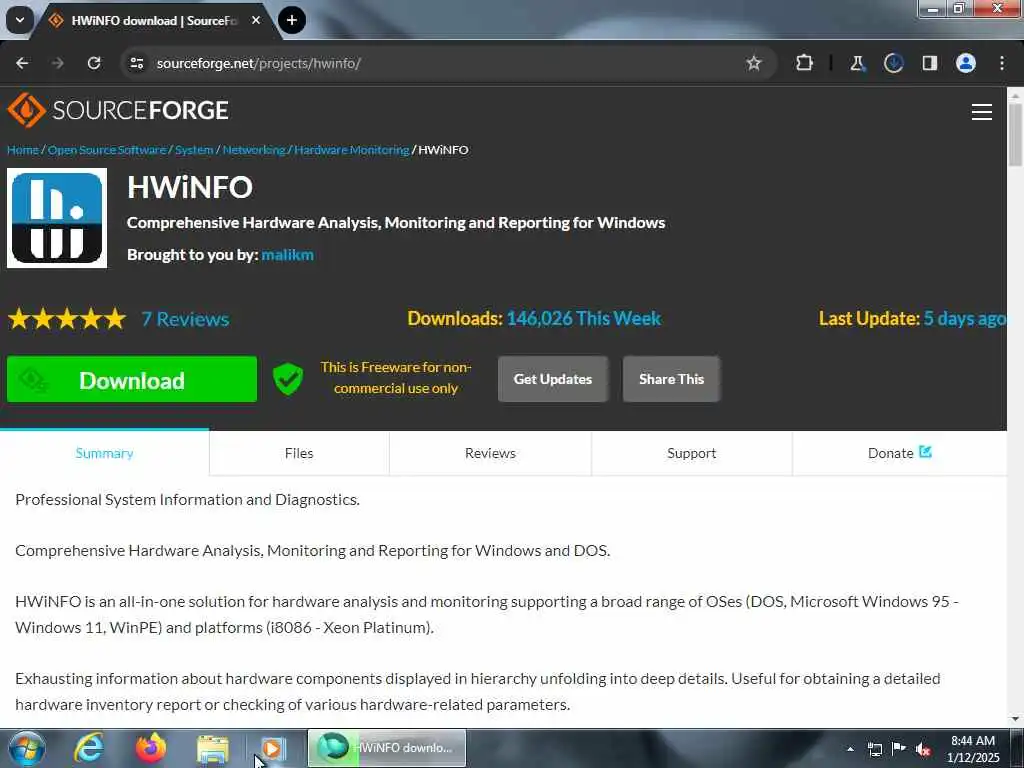
Task: Click the System breadcrumb link
Action: tap(194, 150)
